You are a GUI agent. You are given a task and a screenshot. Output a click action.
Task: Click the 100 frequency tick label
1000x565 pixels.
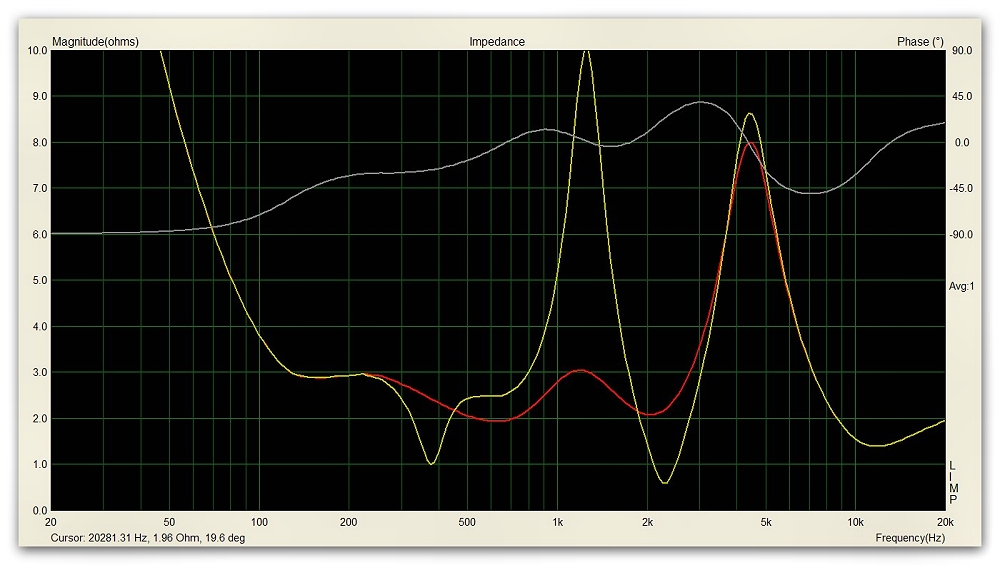259,522
